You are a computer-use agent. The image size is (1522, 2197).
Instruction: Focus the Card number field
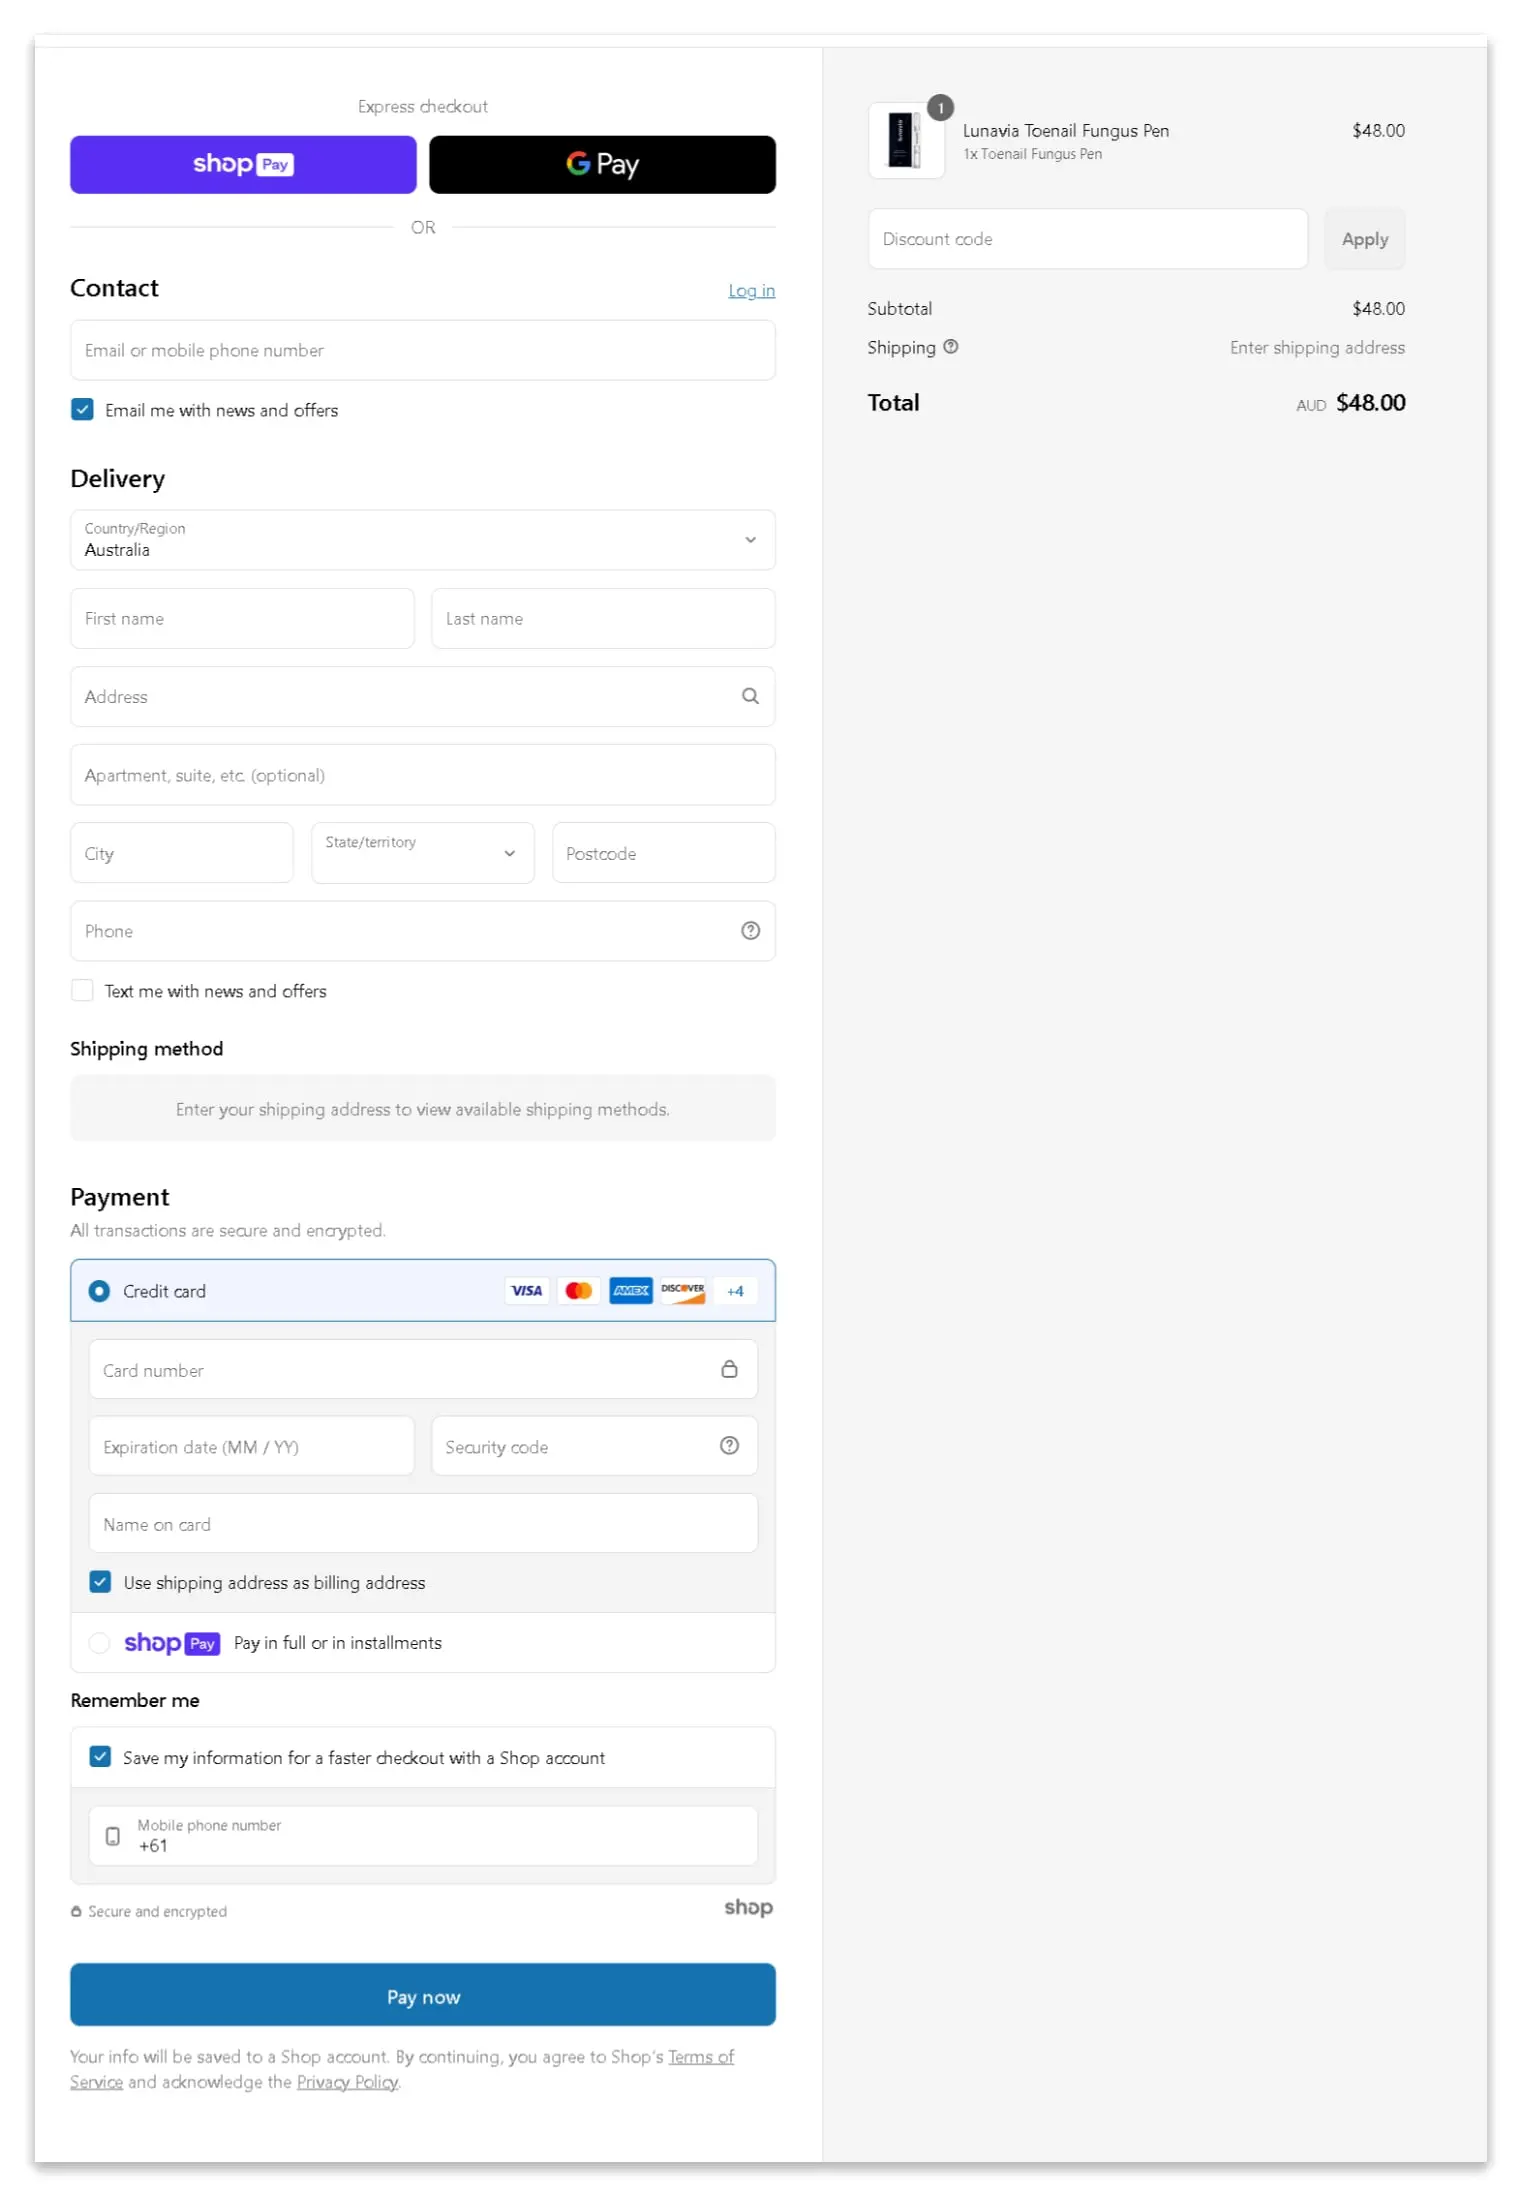coord(423,1369)
